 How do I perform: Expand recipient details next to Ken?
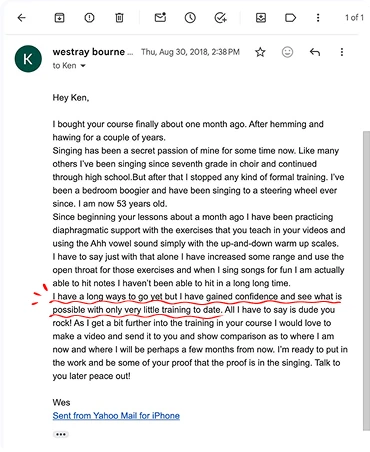(83, 66)
